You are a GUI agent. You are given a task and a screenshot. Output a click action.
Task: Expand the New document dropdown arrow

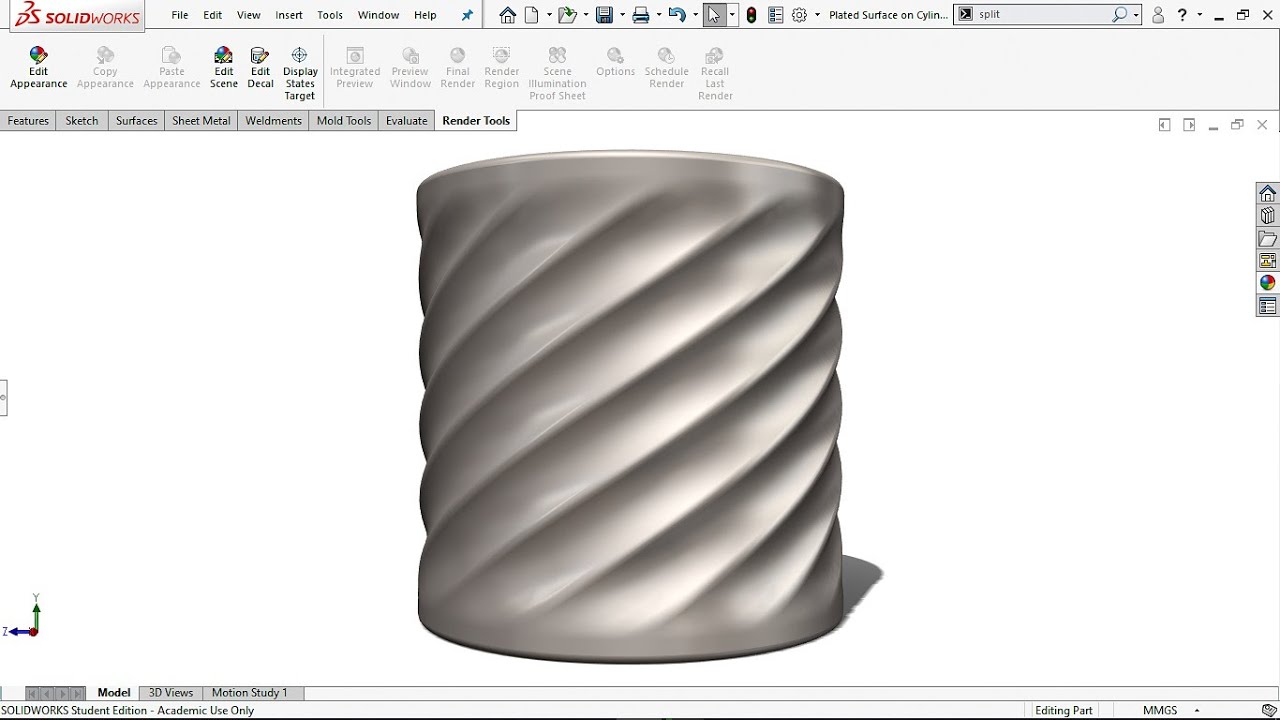coord(549,15)
